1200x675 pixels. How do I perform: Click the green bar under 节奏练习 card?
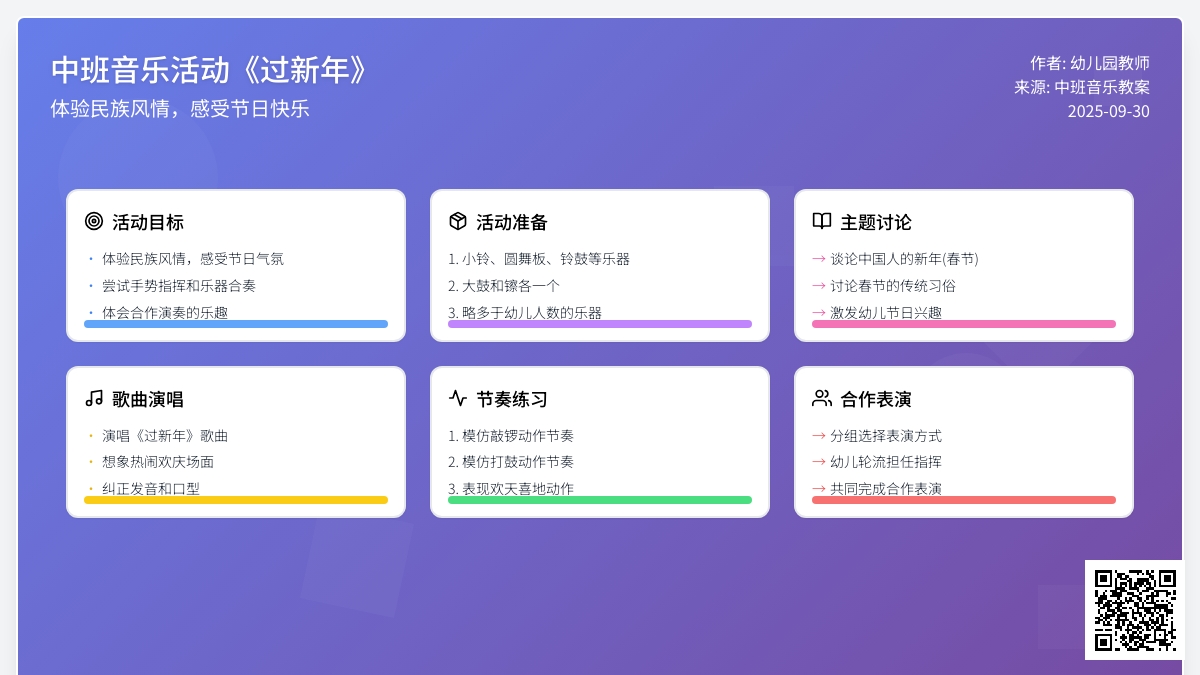[600, 500]
